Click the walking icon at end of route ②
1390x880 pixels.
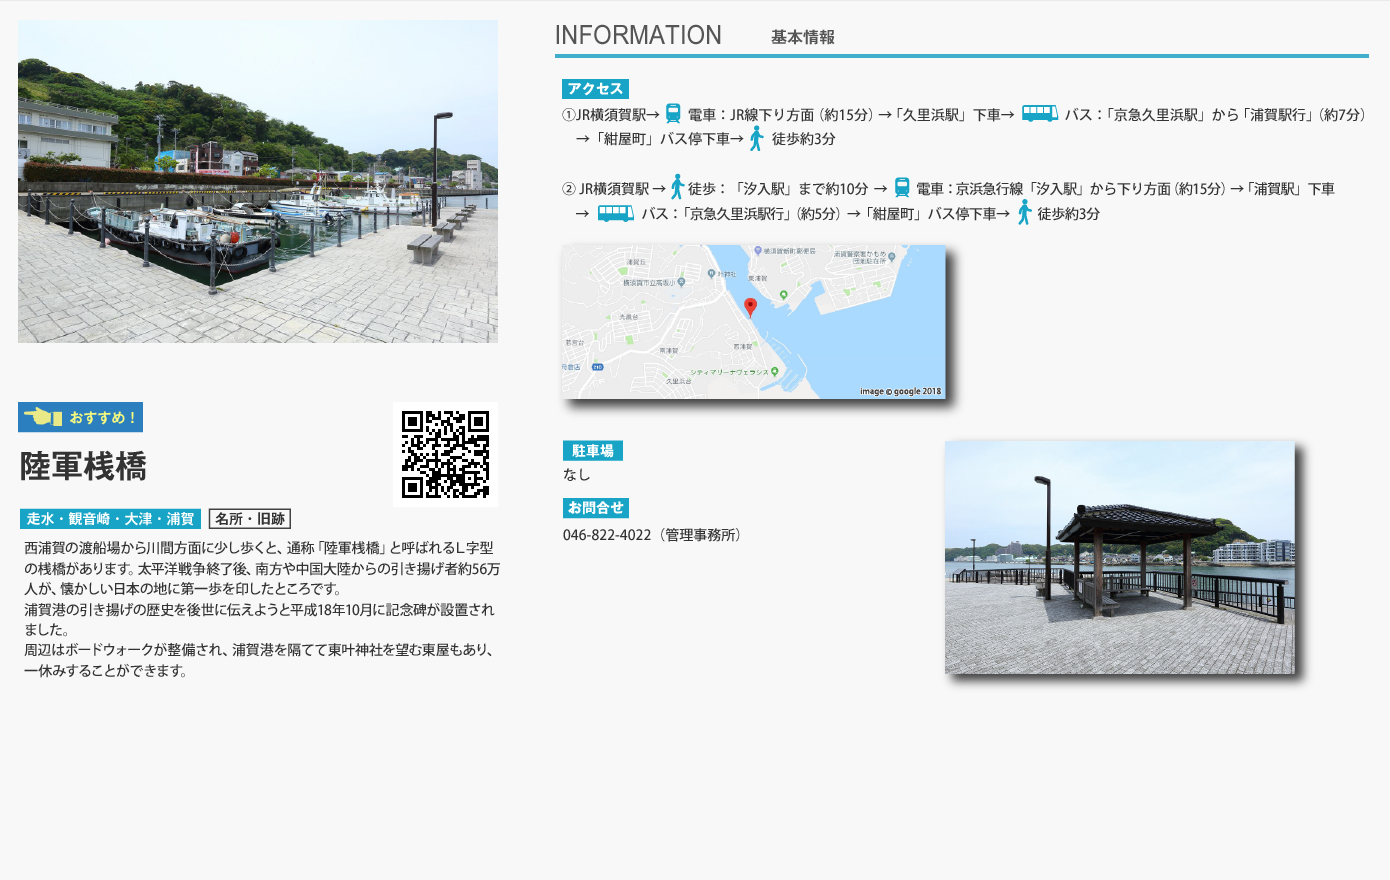click(x=1024, y=213)
